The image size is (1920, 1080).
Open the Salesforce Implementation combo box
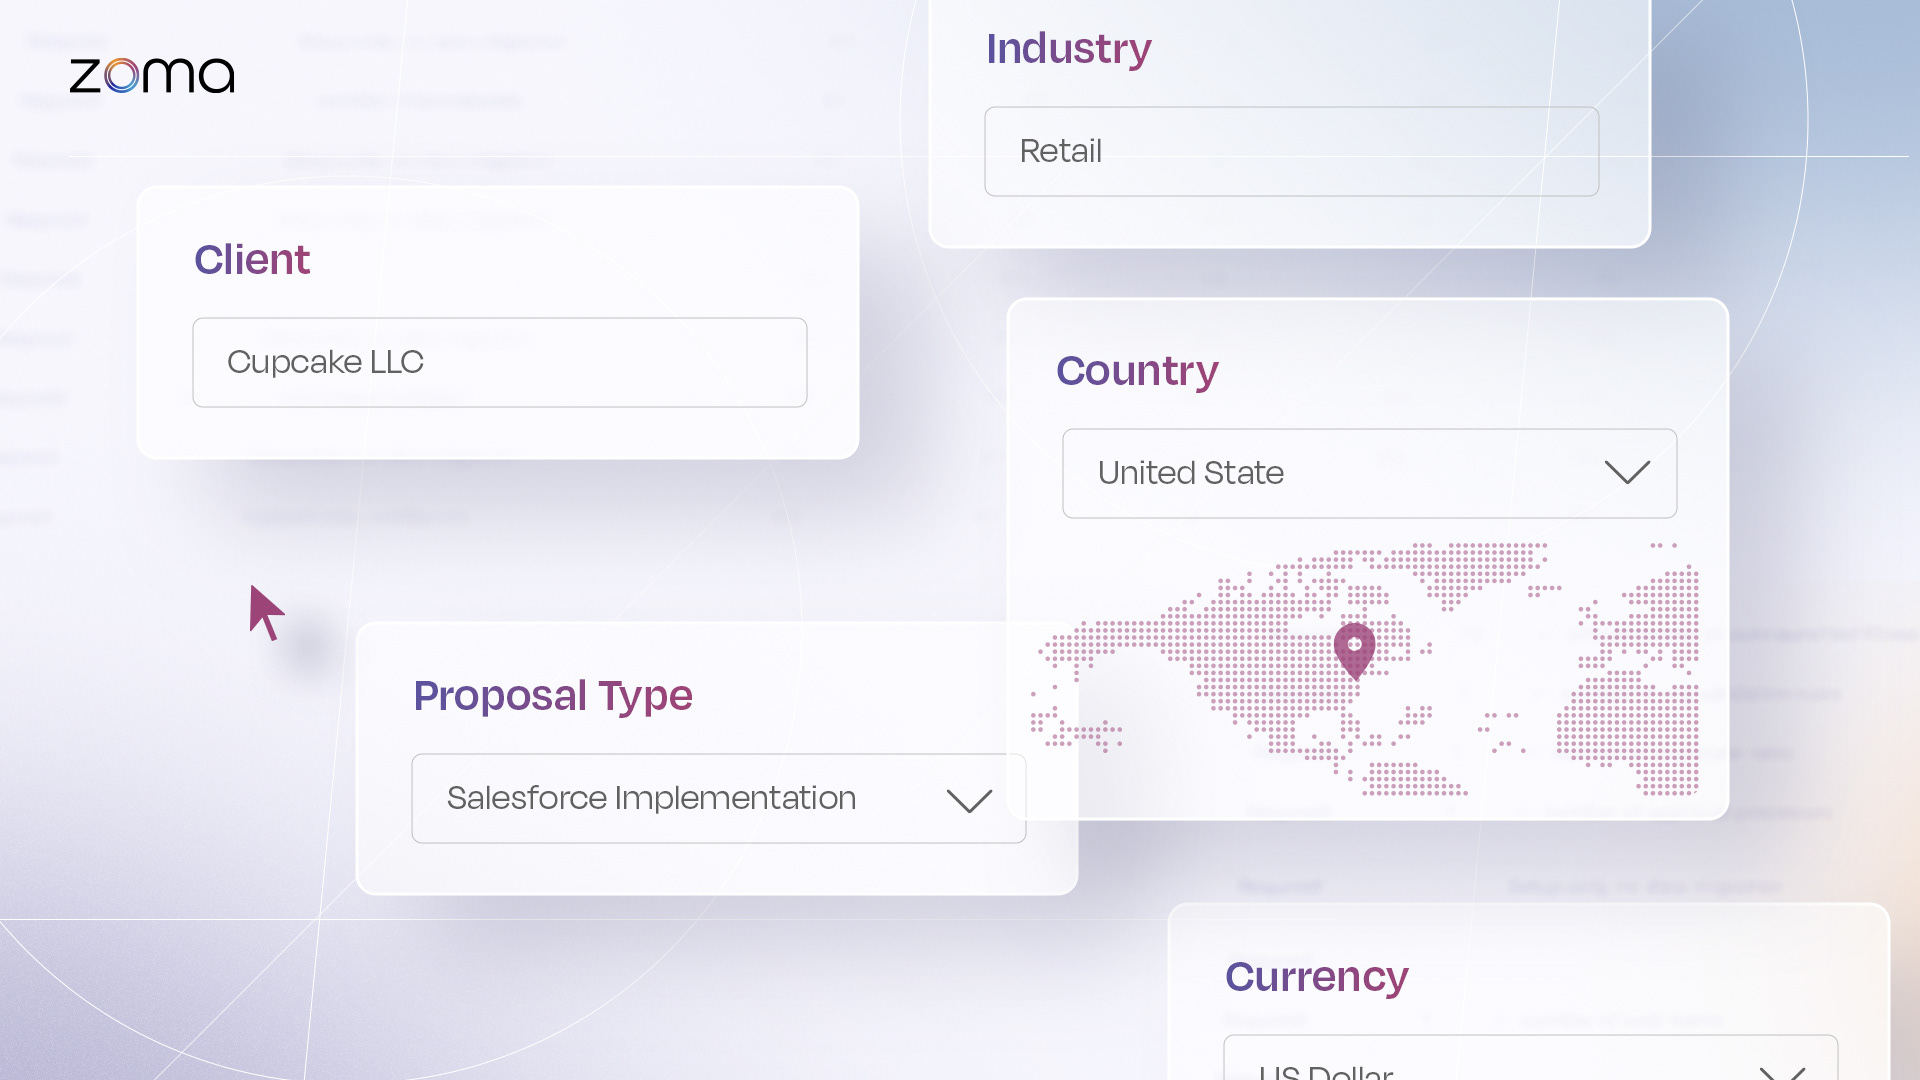pos(719,798)
